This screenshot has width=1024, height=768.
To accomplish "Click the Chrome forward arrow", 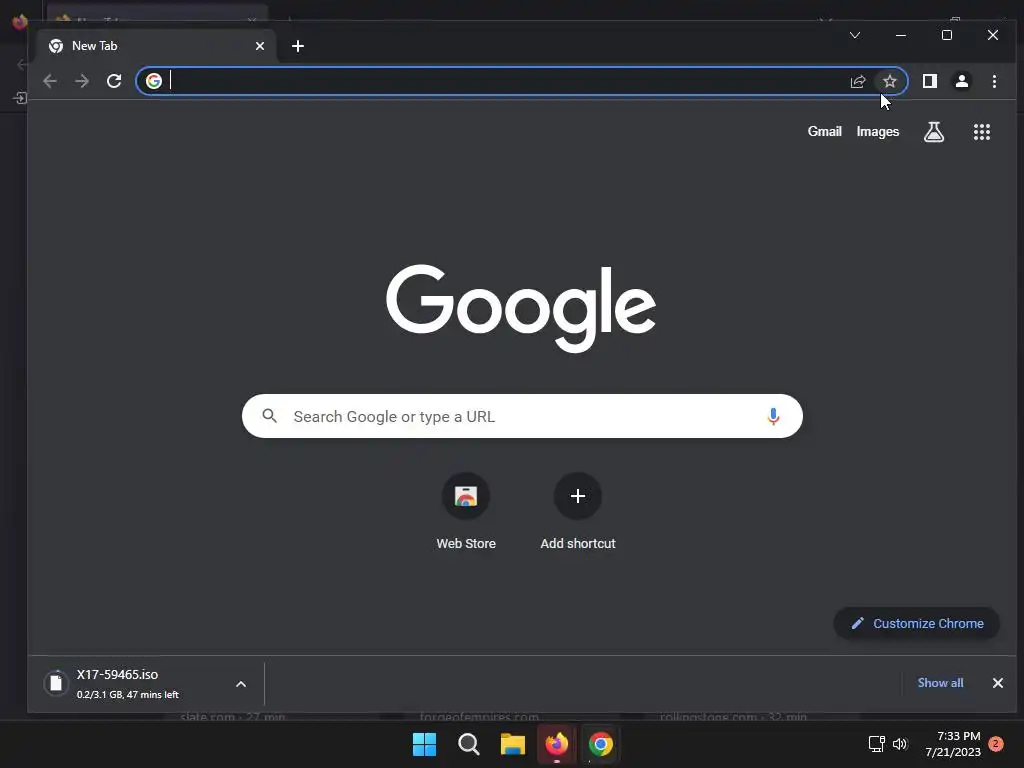I will tap(82, 81).
